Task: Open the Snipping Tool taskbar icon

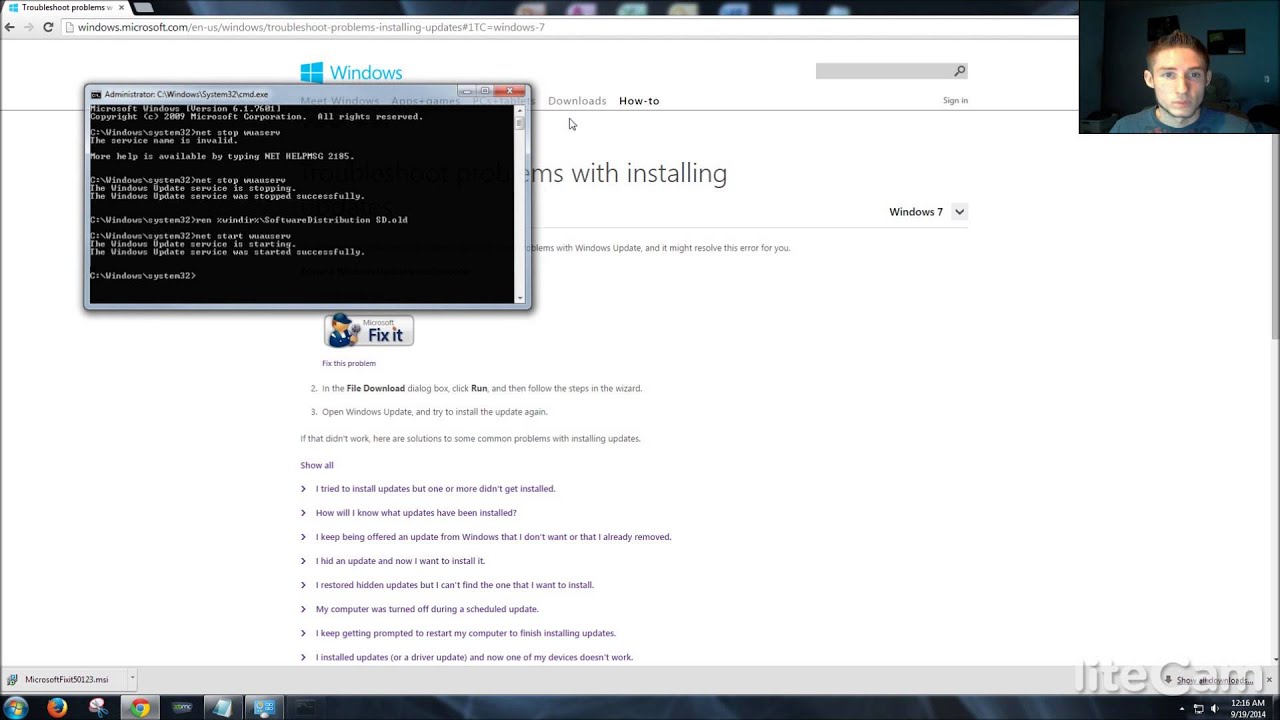Action: pos(98,708)
